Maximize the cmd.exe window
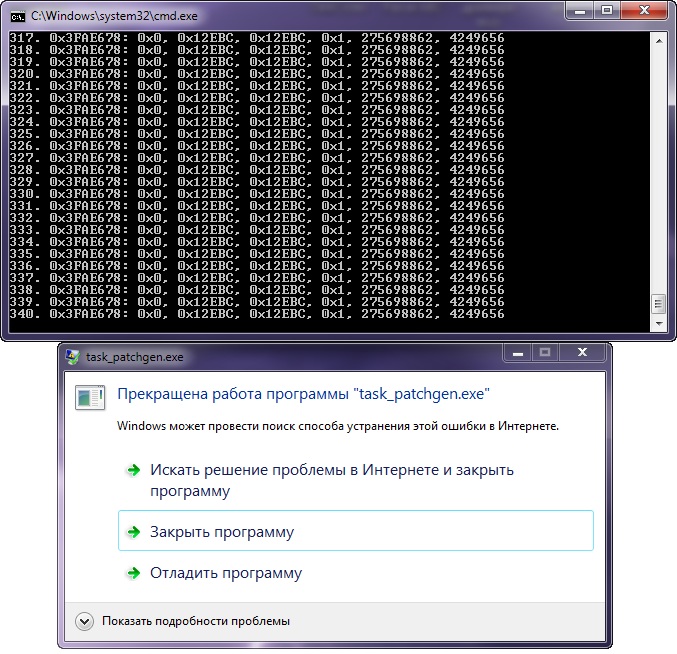 tap(607, 10)
